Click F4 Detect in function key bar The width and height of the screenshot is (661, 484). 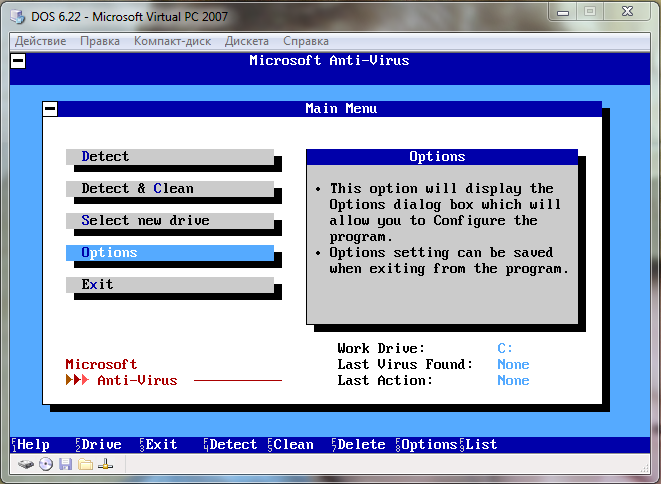(x=231, y=445)
